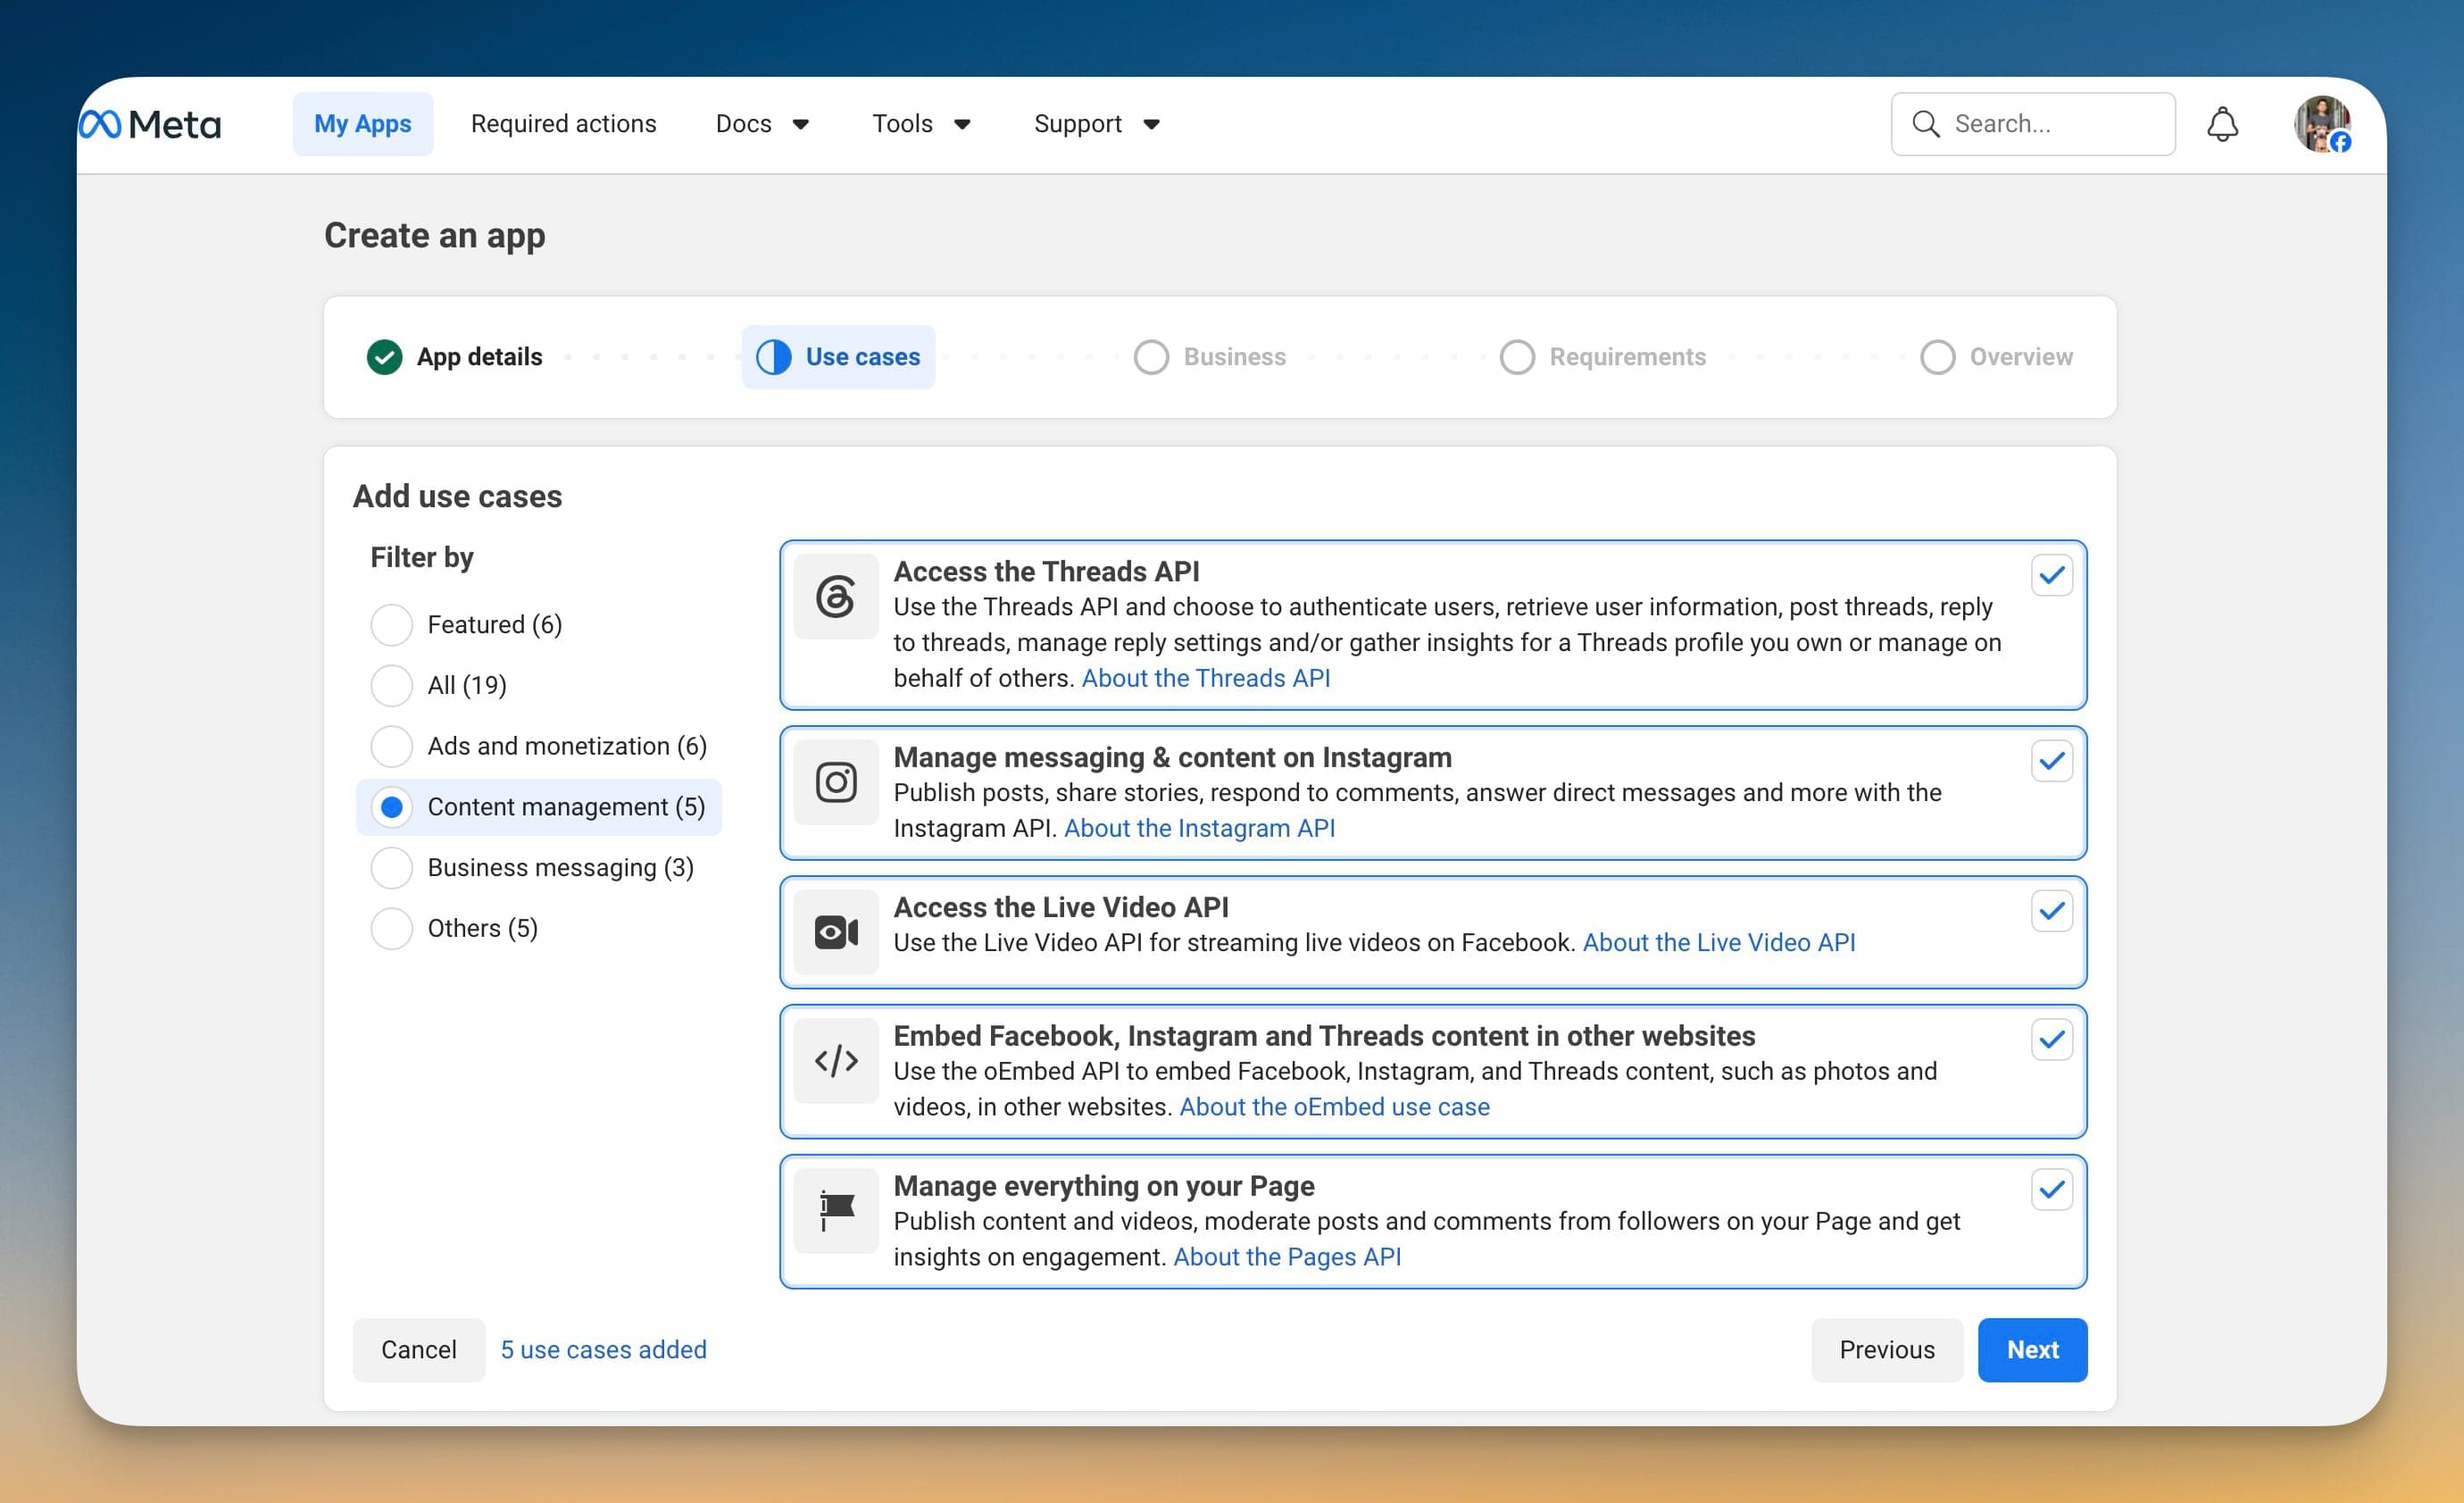The image size is (2464, 1503).
Task: Uncheck Access the Live Video API
Action: tap(2051, 911)
